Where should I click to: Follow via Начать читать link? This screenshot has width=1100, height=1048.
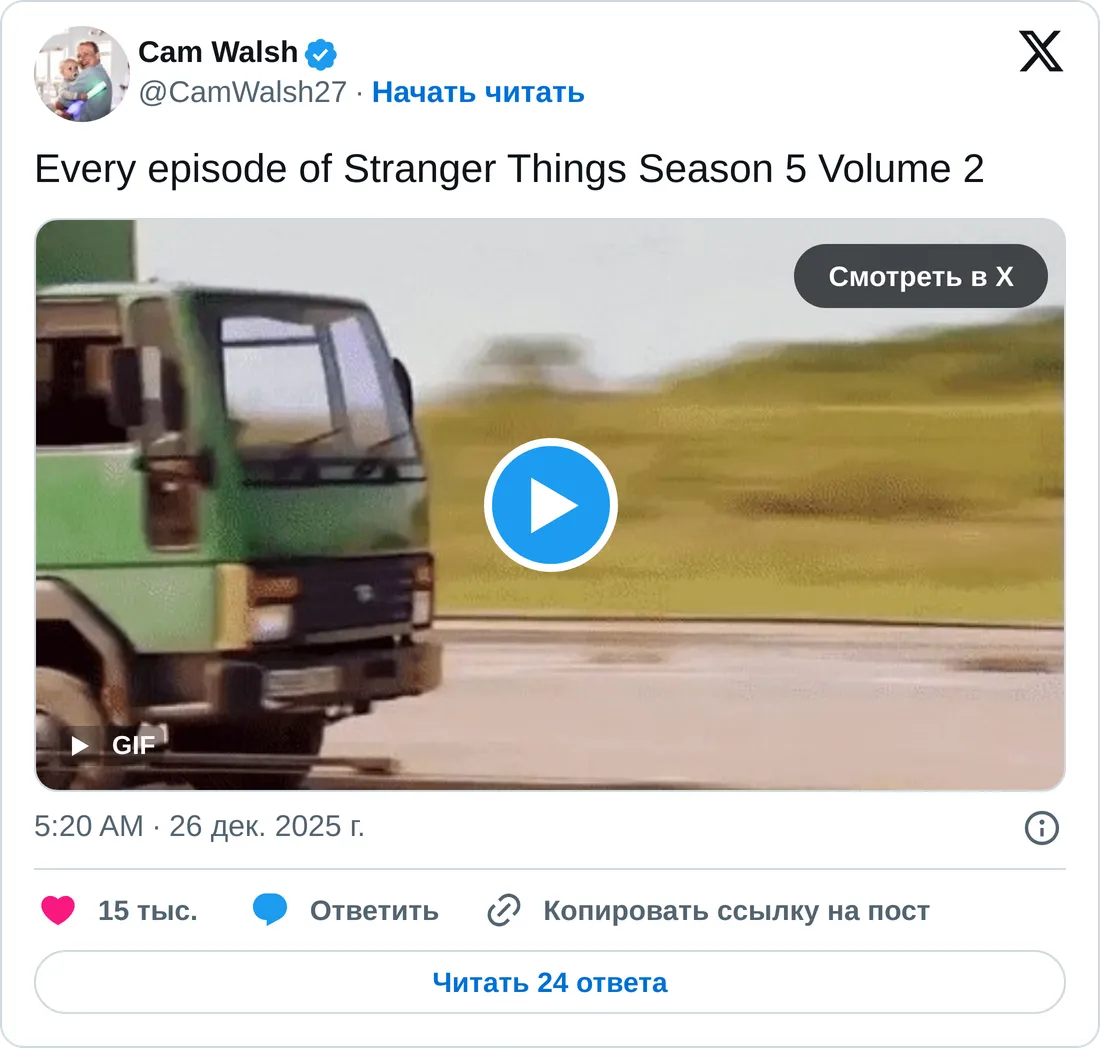coord(478,92)
